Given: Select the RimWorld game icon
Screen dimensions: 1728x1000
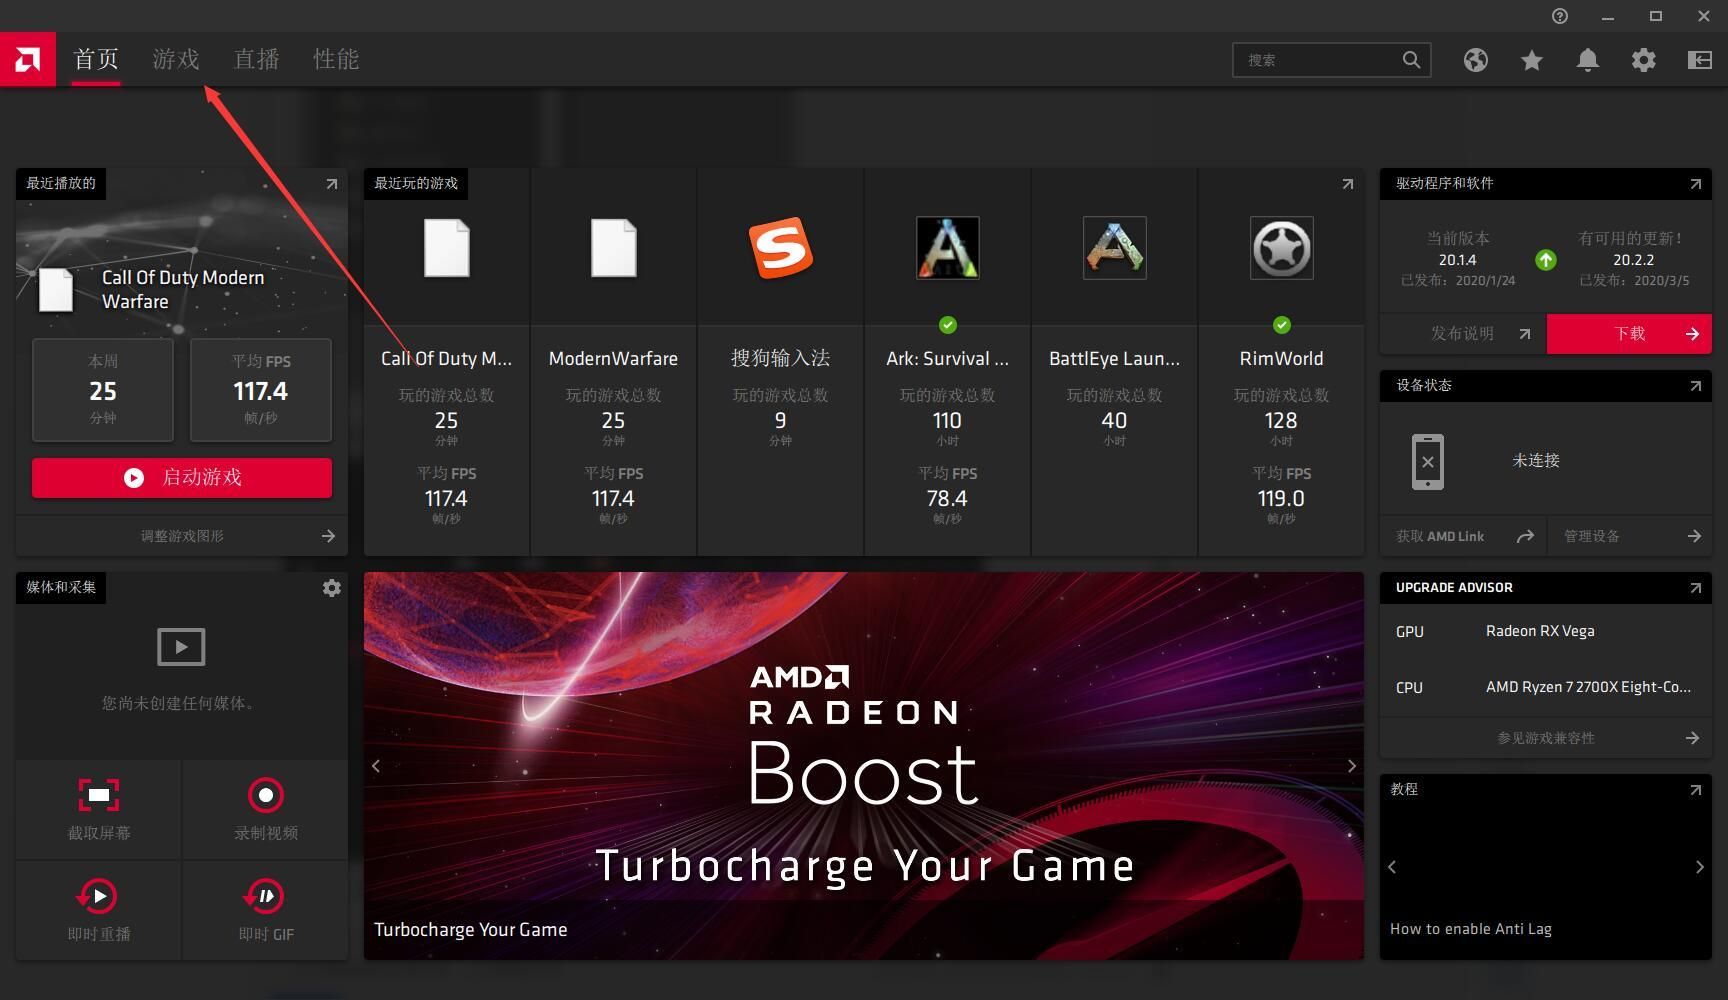Looking at the screenshot, I should coord(1281,248).
